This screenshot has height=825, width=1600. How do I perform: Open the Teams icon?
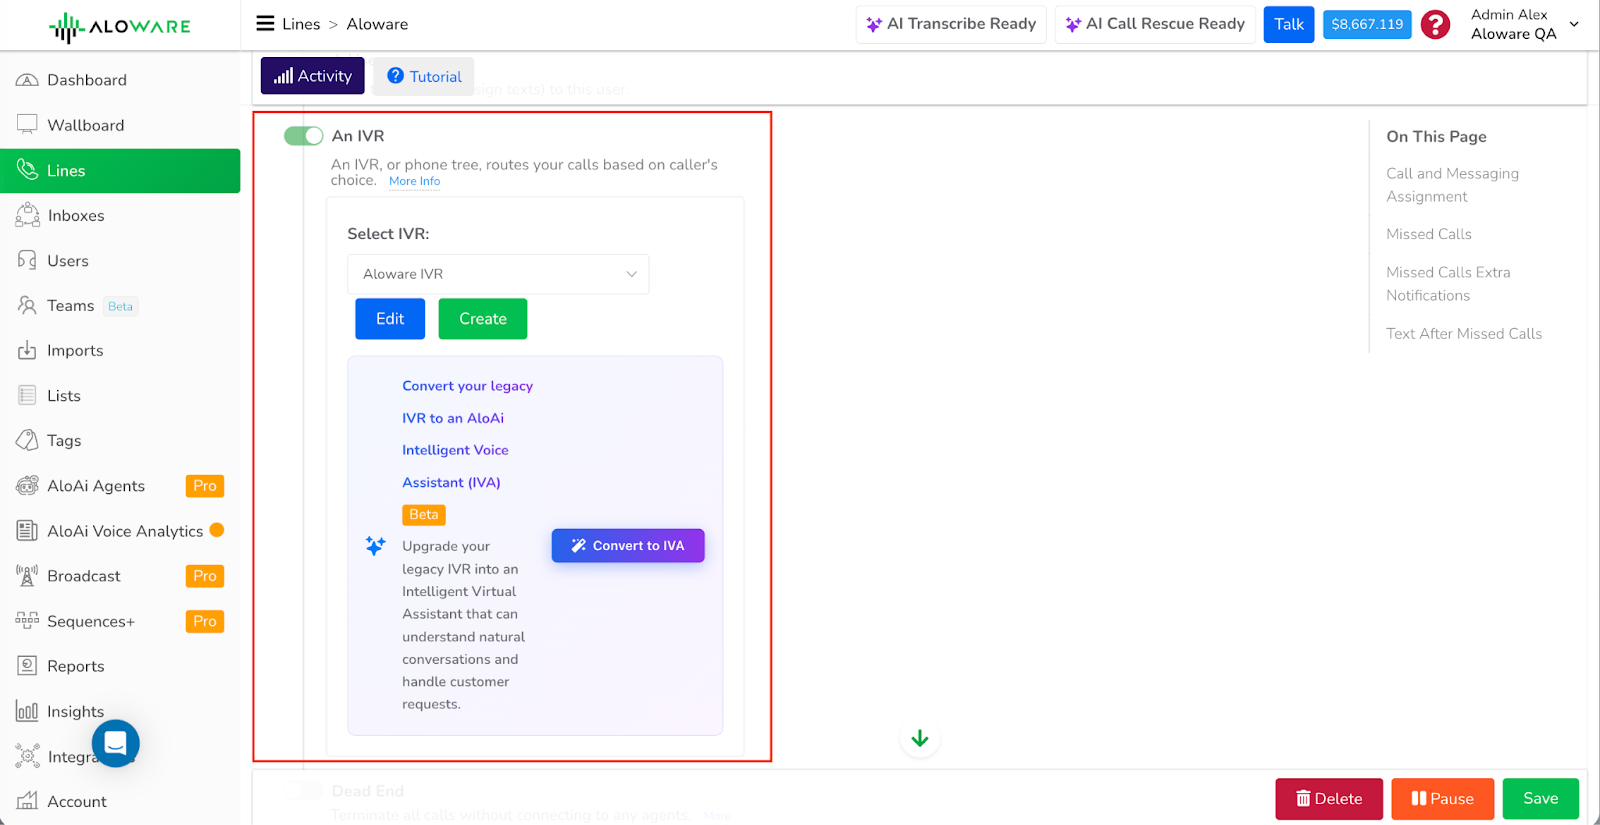coord(27,305)
